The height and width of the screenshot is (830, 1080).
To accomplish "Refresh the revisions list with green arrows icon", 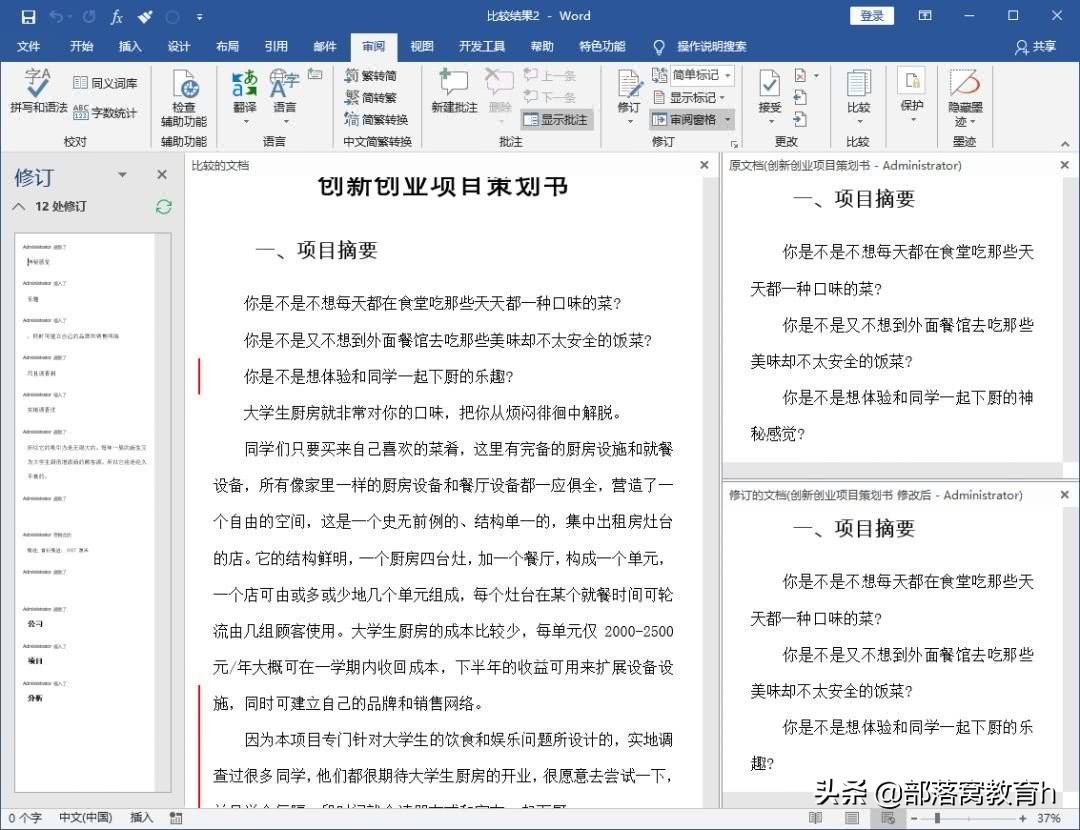I will click(164, 207).
